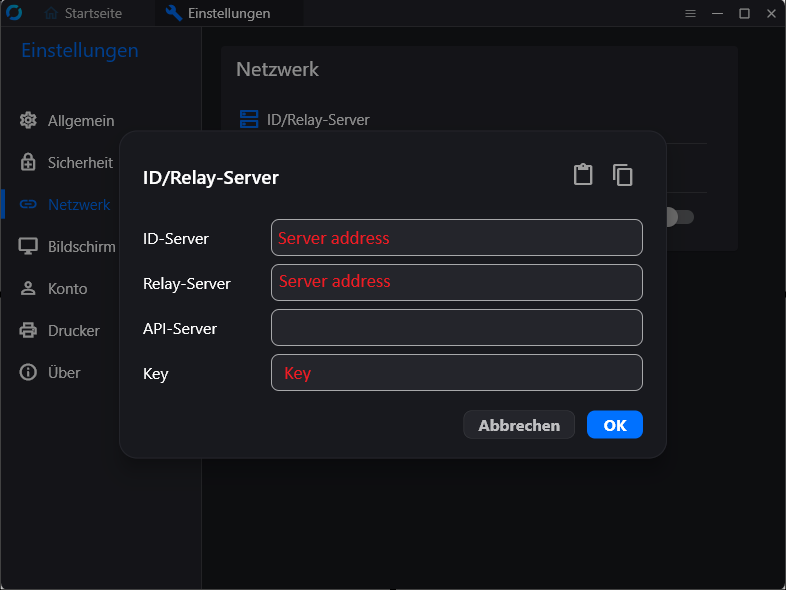
Task: Click the Sicherheit lock icon
Action: click(28, 162)
